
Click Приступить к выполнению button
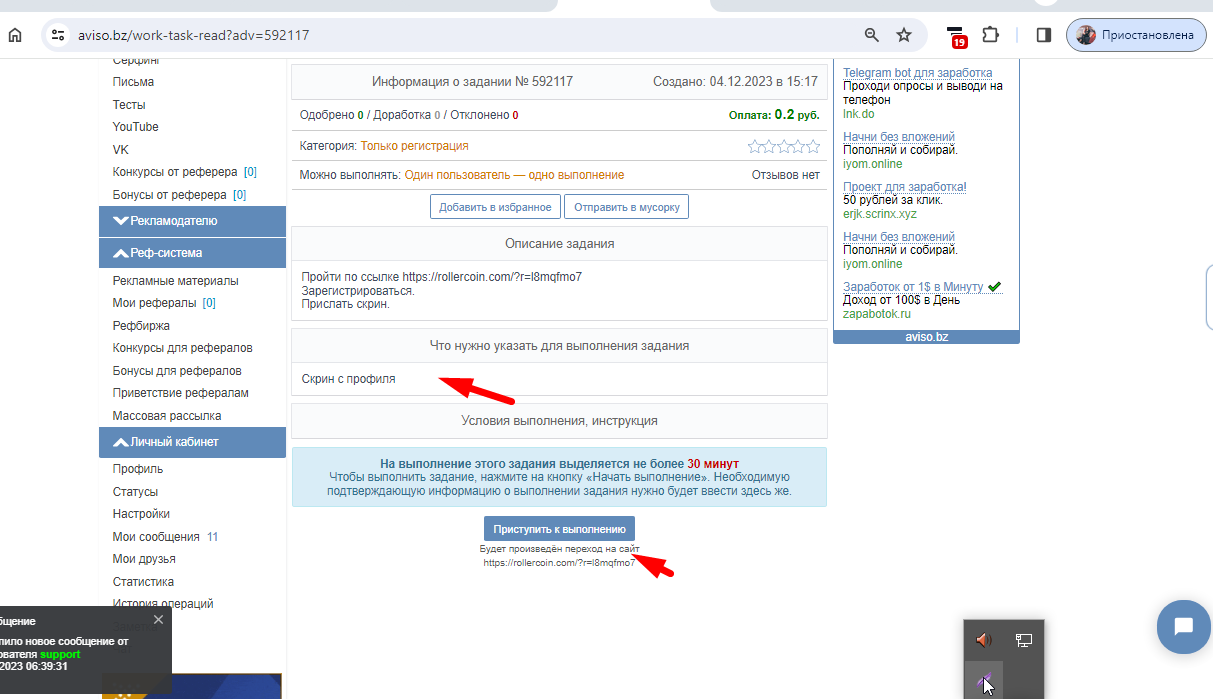559,529
